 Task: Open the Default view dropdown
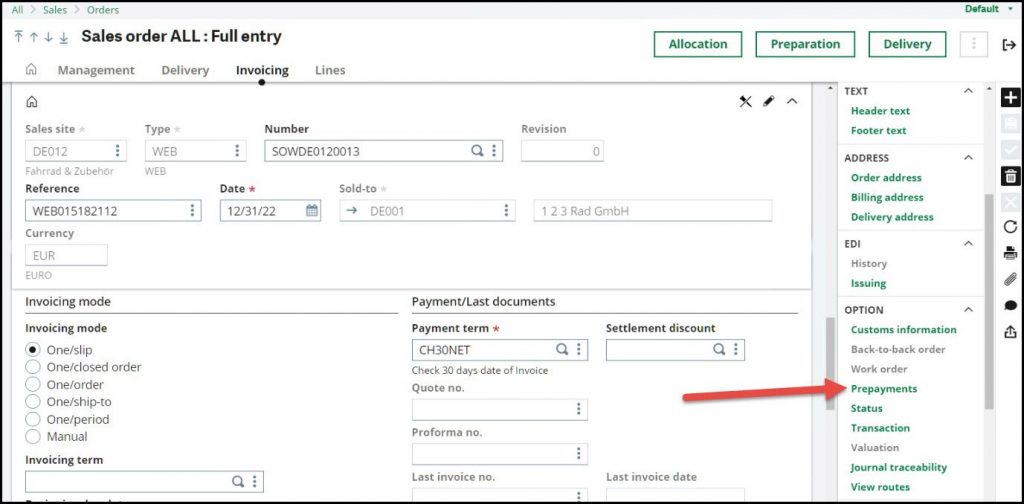click(x=990, y=9)
